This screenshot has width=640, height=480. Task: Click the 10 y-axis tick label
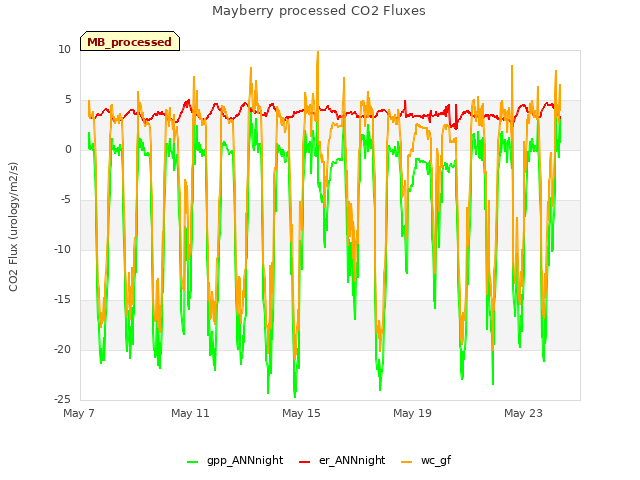[x=64, y=49]
